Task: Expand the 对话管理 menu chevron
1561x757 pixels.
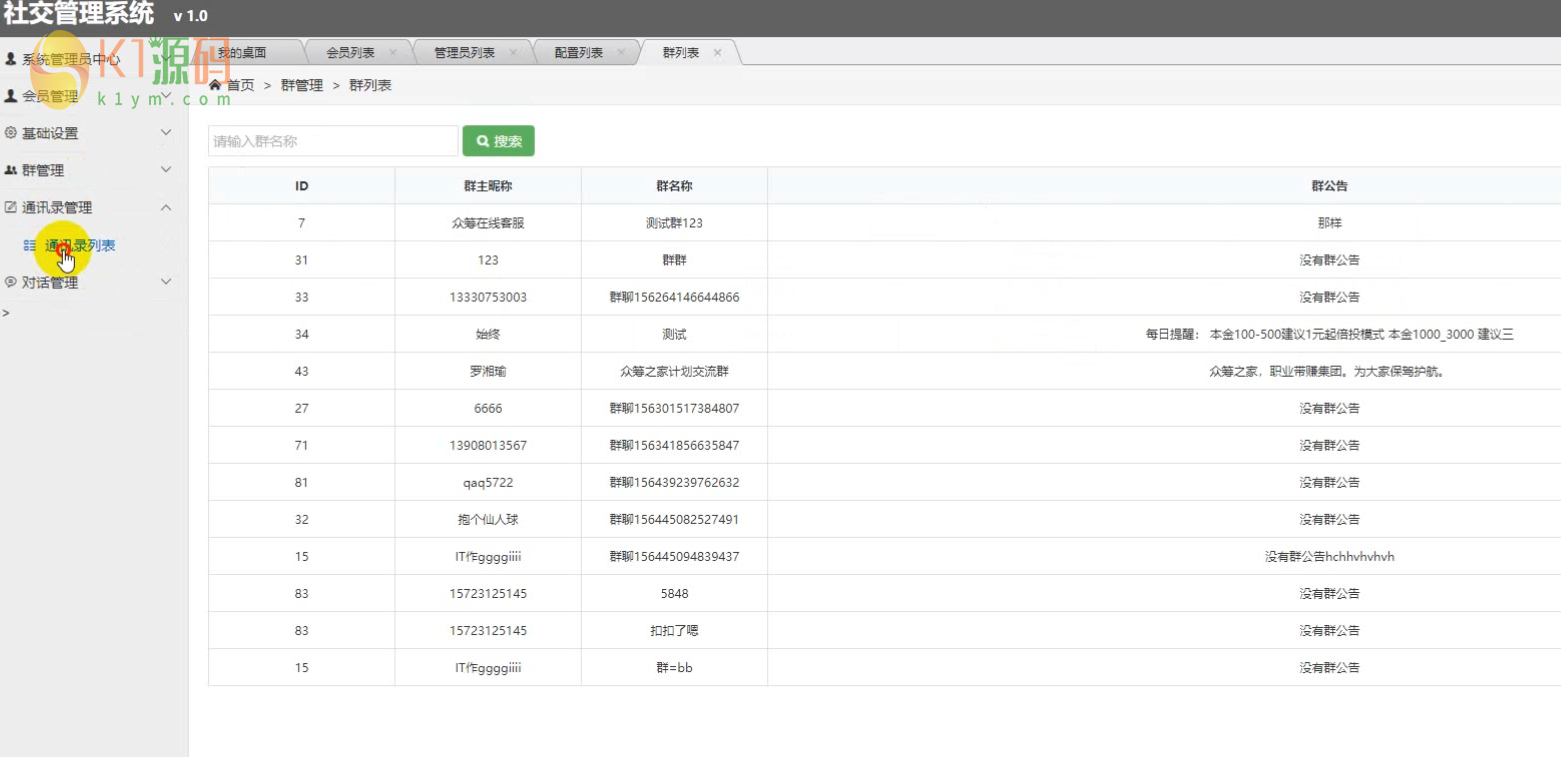Action: (x=166, y=283)
